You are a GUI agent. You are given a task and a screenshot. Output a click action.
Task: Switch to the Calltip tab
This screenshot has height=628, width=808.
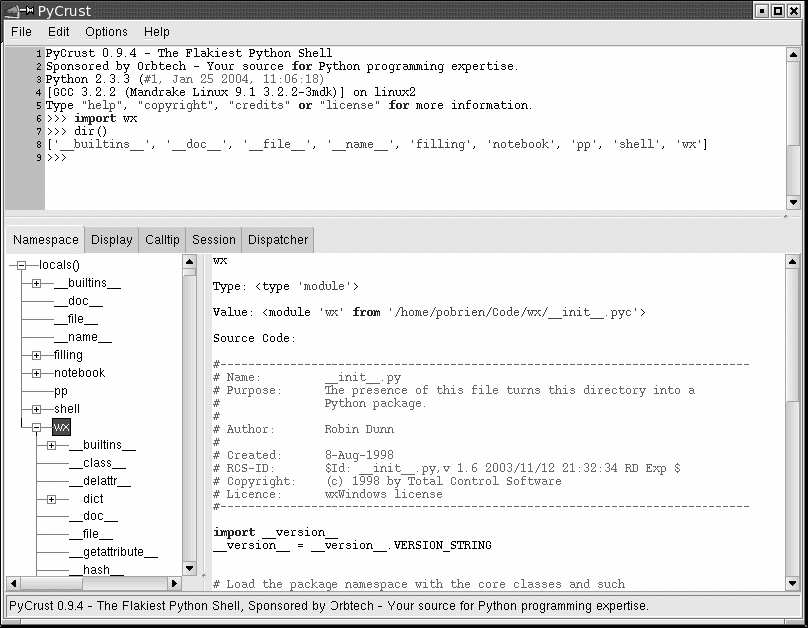point(162,240)
